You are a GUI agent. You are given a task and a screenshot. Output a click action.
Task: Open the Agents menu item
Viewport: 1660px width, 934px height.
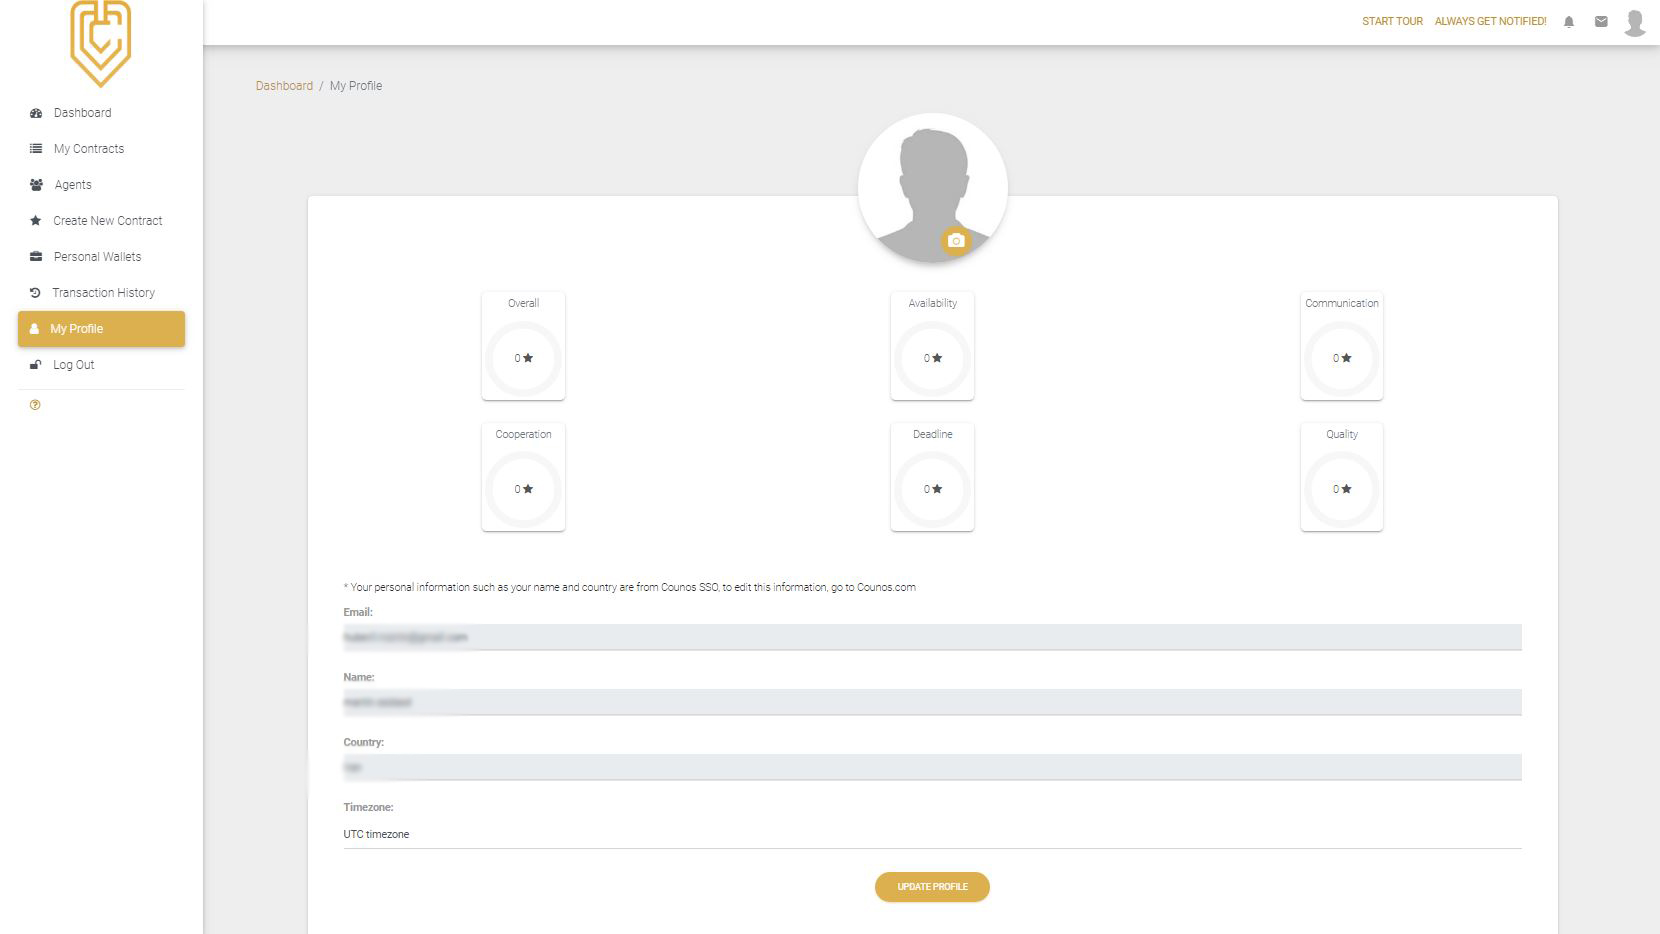pos(101,185)
